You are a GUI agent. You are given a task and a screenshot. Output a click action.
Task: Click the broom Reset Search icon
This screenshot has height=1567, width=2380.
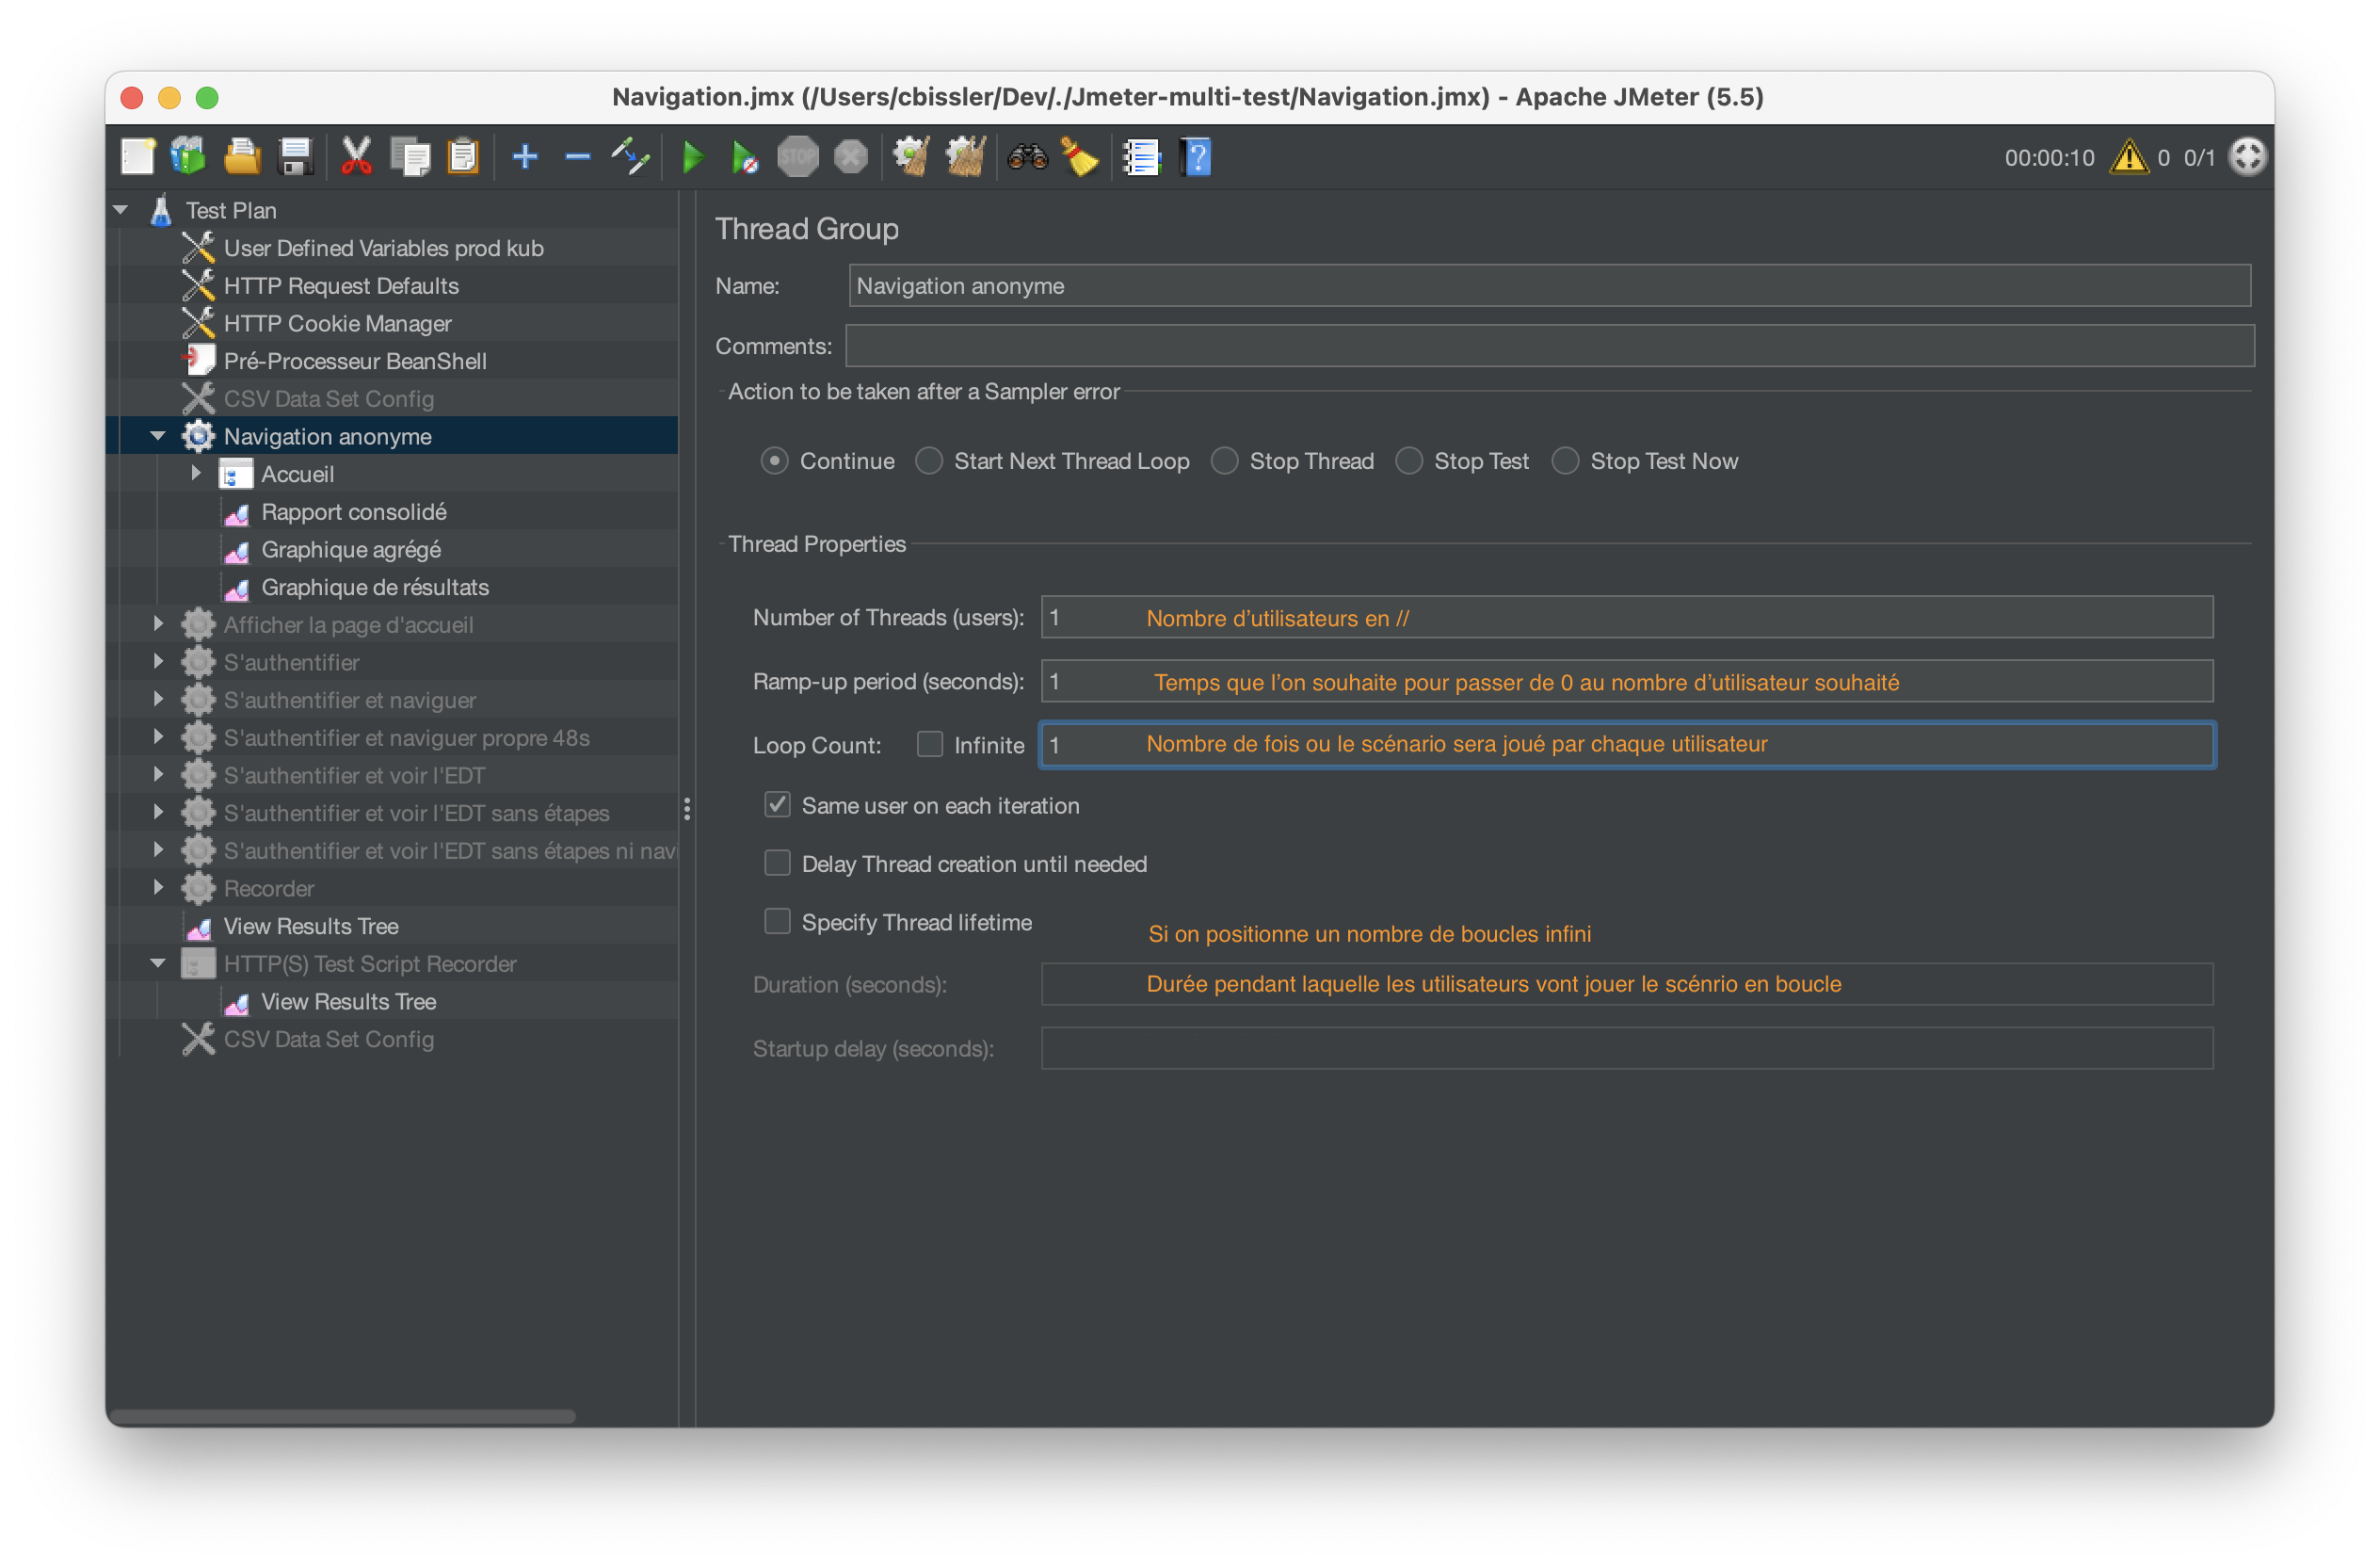point(1080,157)
